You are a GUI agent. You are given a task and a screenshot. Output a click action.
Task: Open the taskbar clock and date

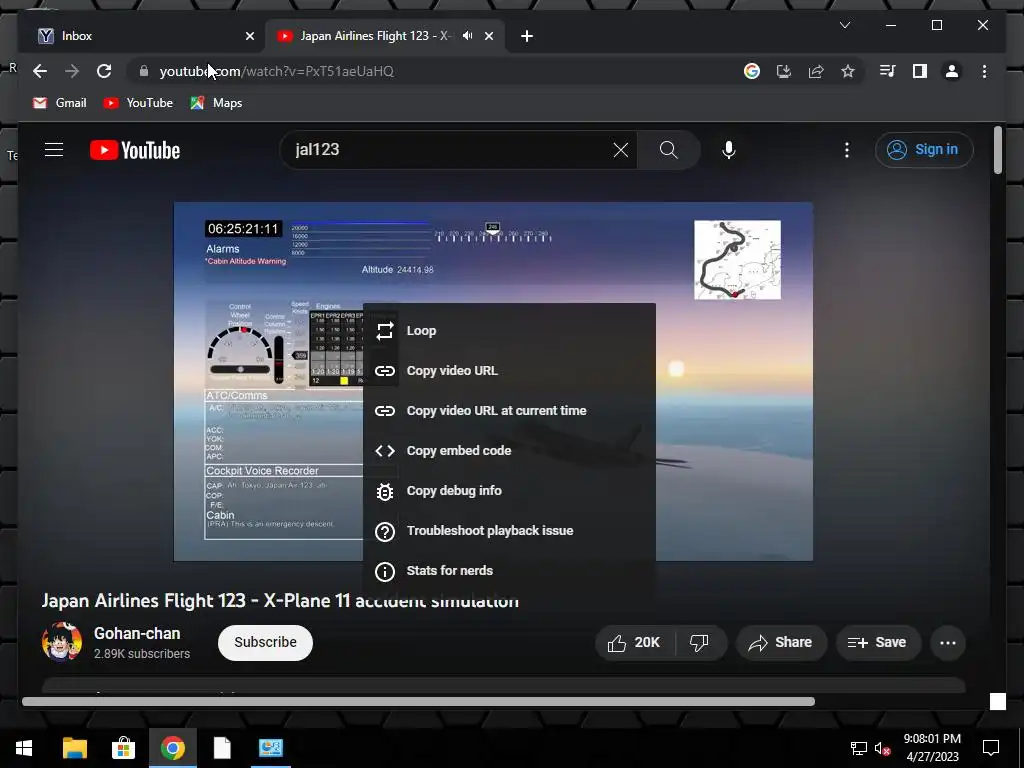[x=933, y=748]
